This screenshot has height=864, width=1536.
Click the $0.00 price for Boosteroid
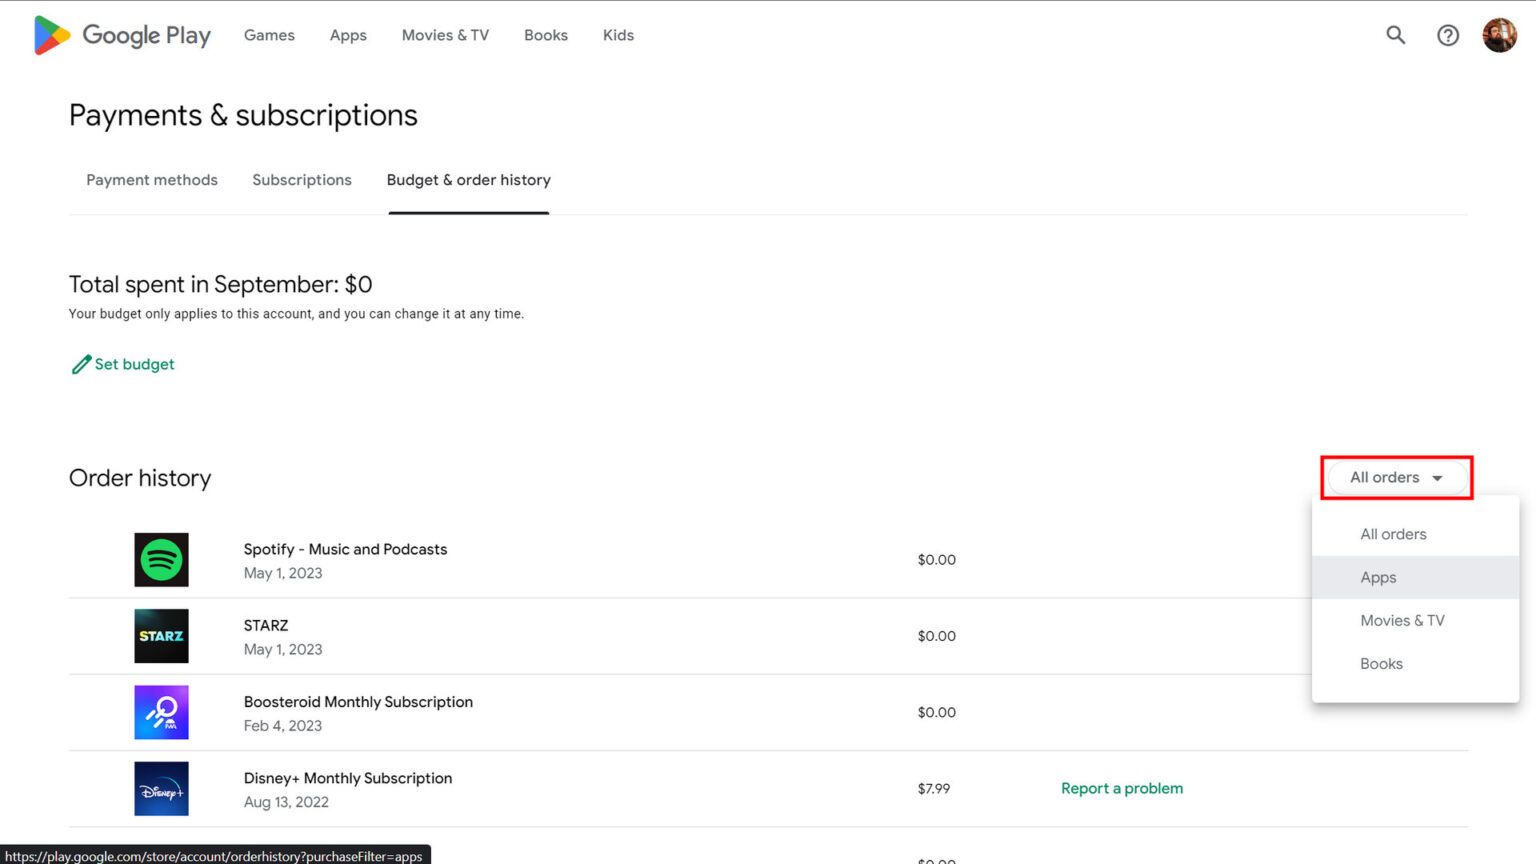pos(937,712)
